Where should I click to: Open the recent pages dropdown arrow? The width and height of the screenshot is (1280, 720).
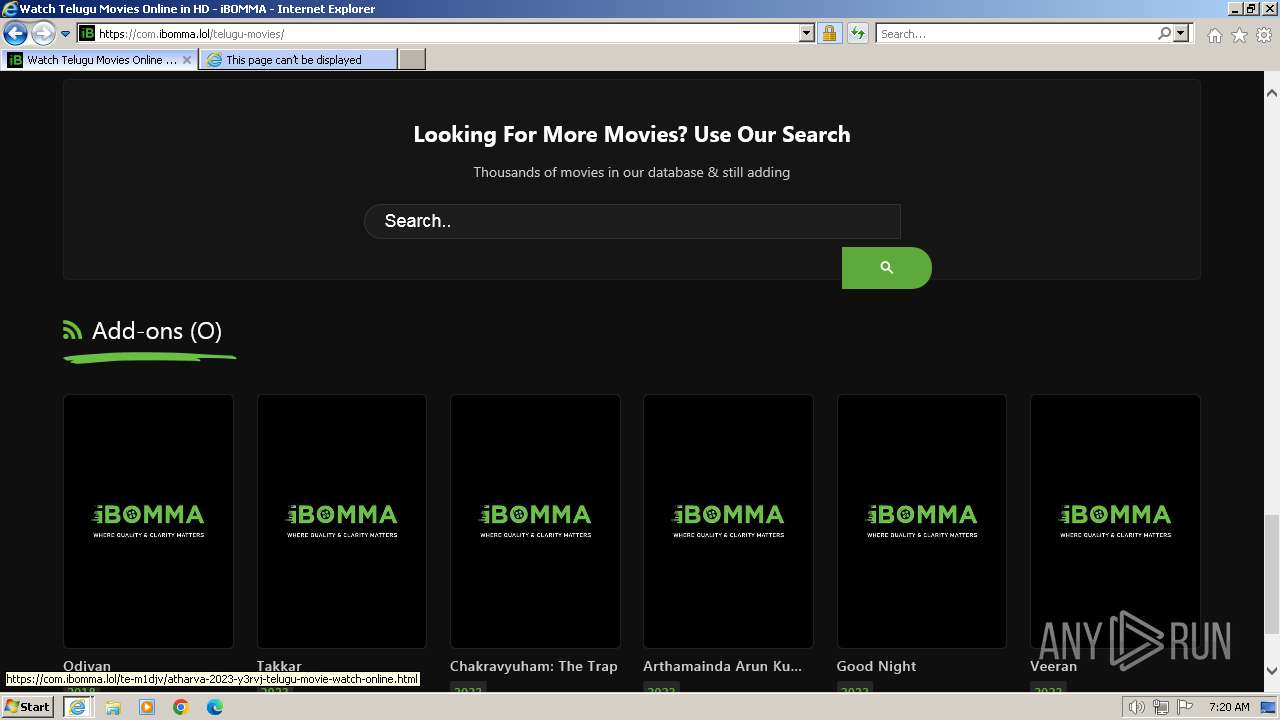65,34
